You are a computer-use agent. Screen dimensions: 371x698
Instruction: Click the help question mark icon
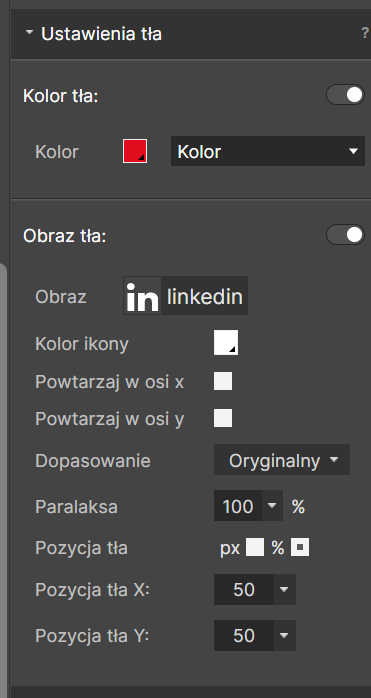(x=365, y=34)
